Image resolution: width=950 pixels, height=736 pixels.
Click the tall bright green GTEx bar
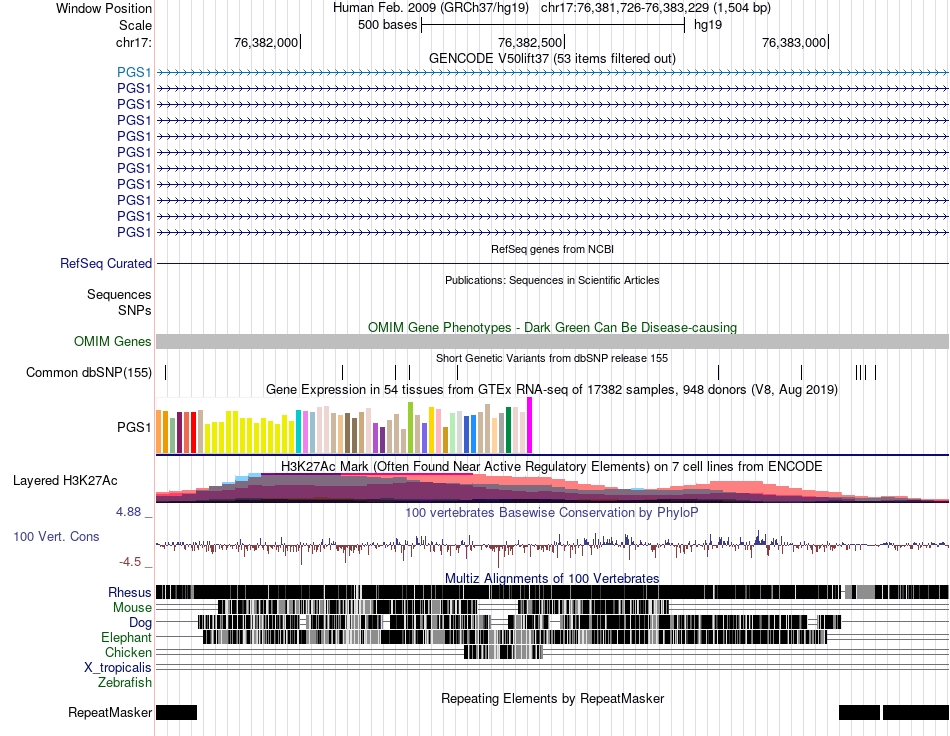(410, 428)
